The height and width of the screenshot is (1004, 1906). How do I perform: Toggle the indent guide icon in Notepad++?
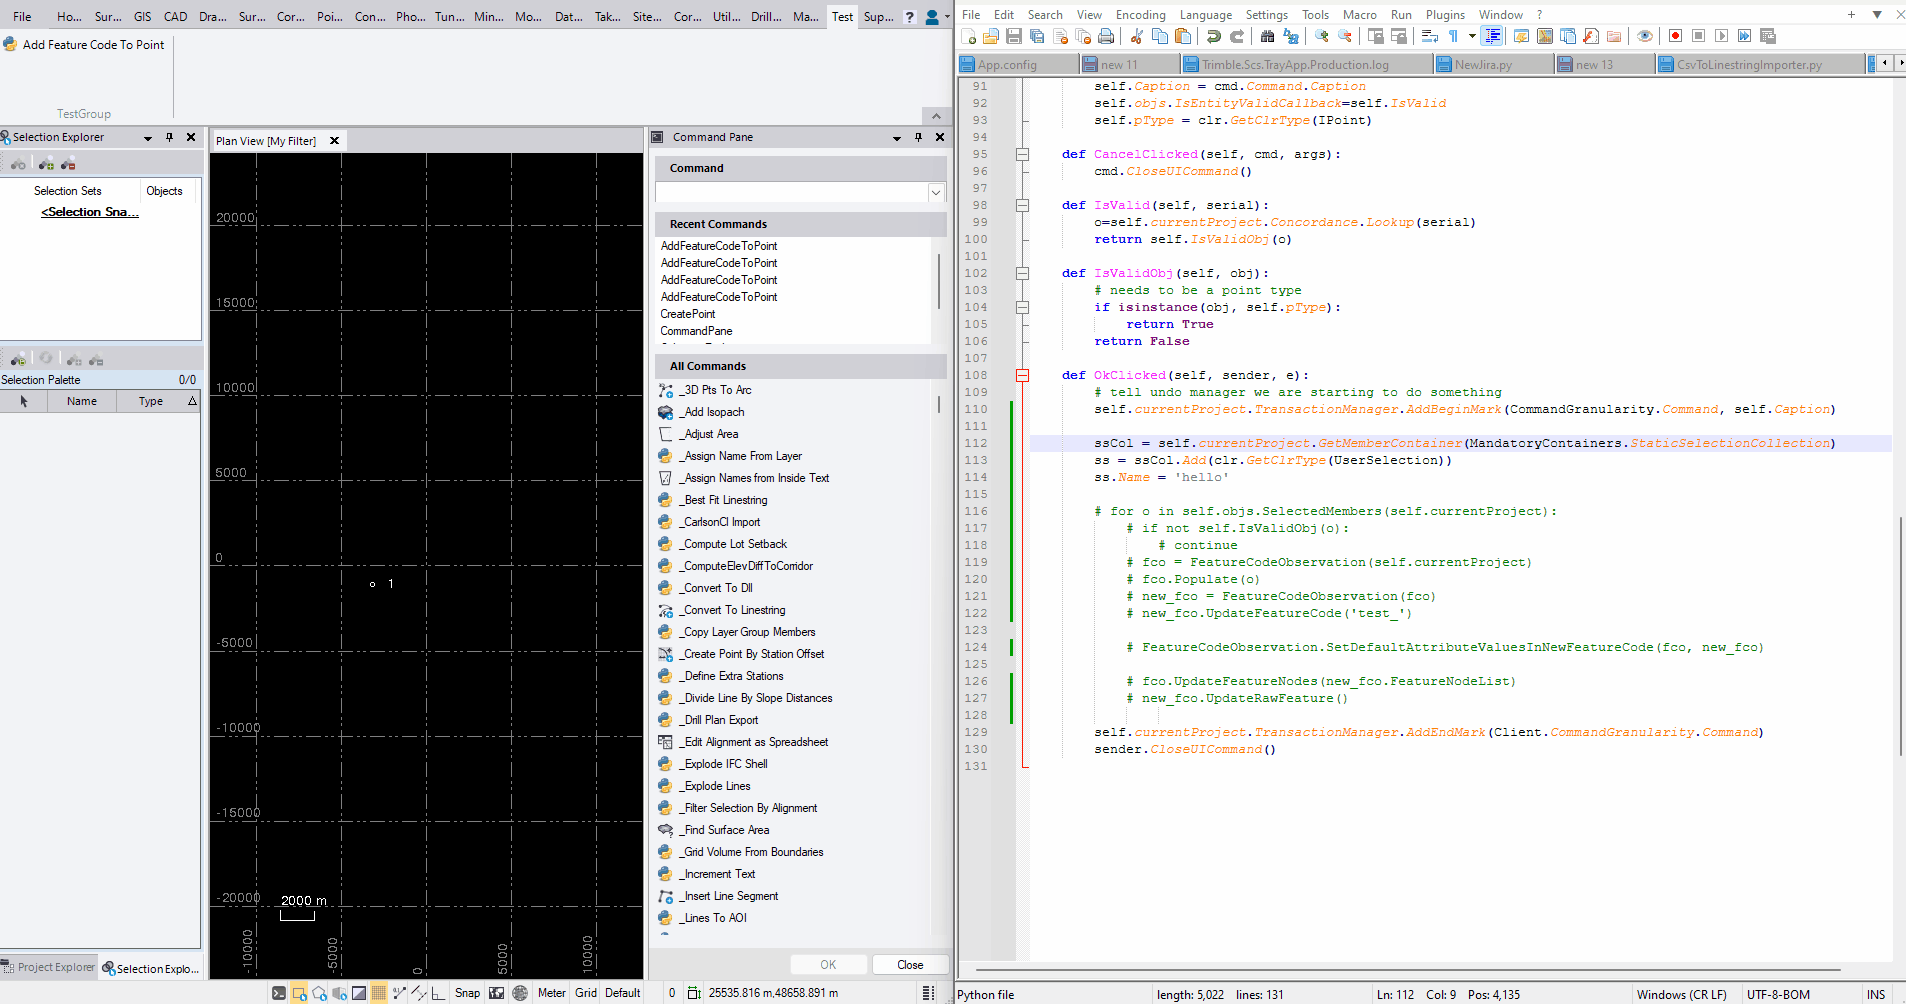pyautogui.click(x=1492, y=36)
